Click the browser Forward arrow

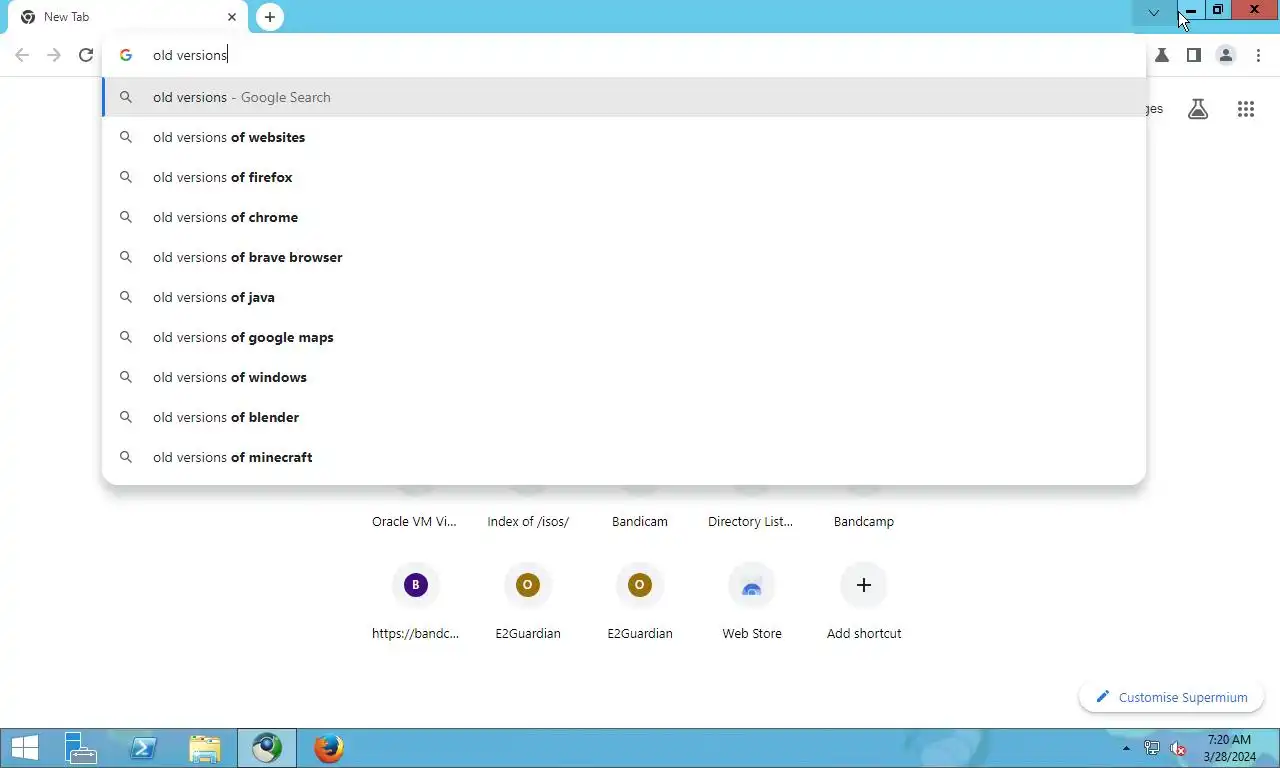coord(54,55)
